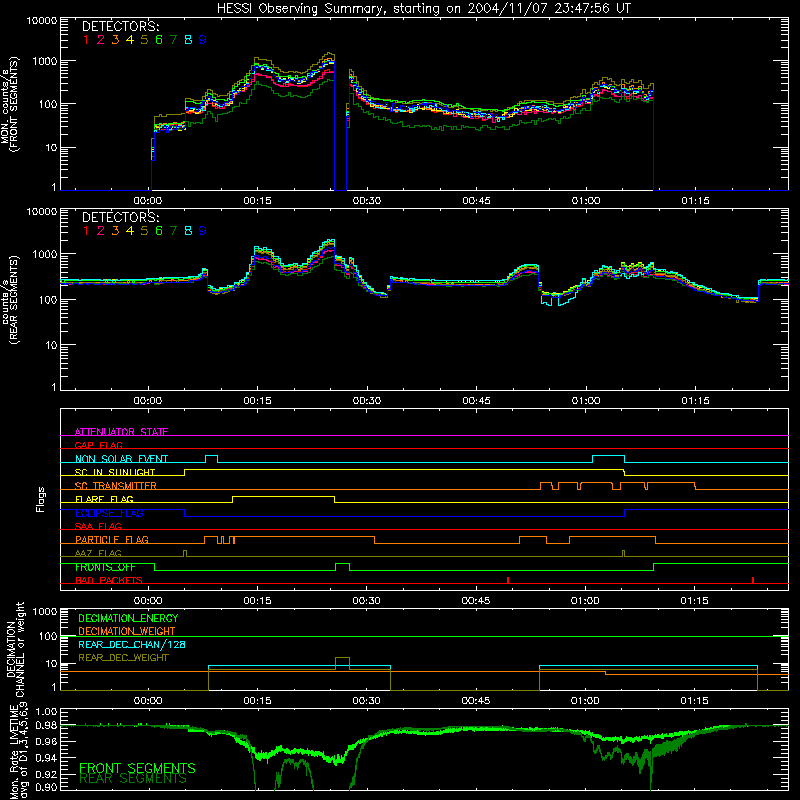Click the PARTICLE_FLAG label
The image size is (800, 800).
click(112, 539)
